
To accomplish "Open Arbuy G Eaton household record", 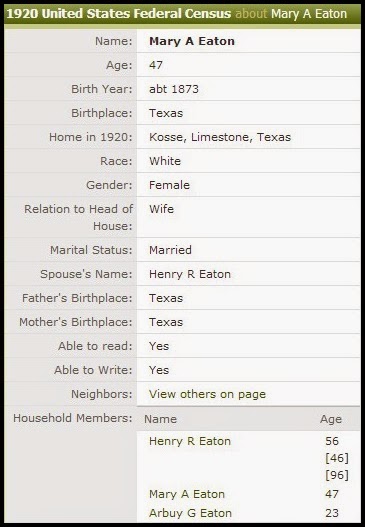I will (x=191, y=513).
